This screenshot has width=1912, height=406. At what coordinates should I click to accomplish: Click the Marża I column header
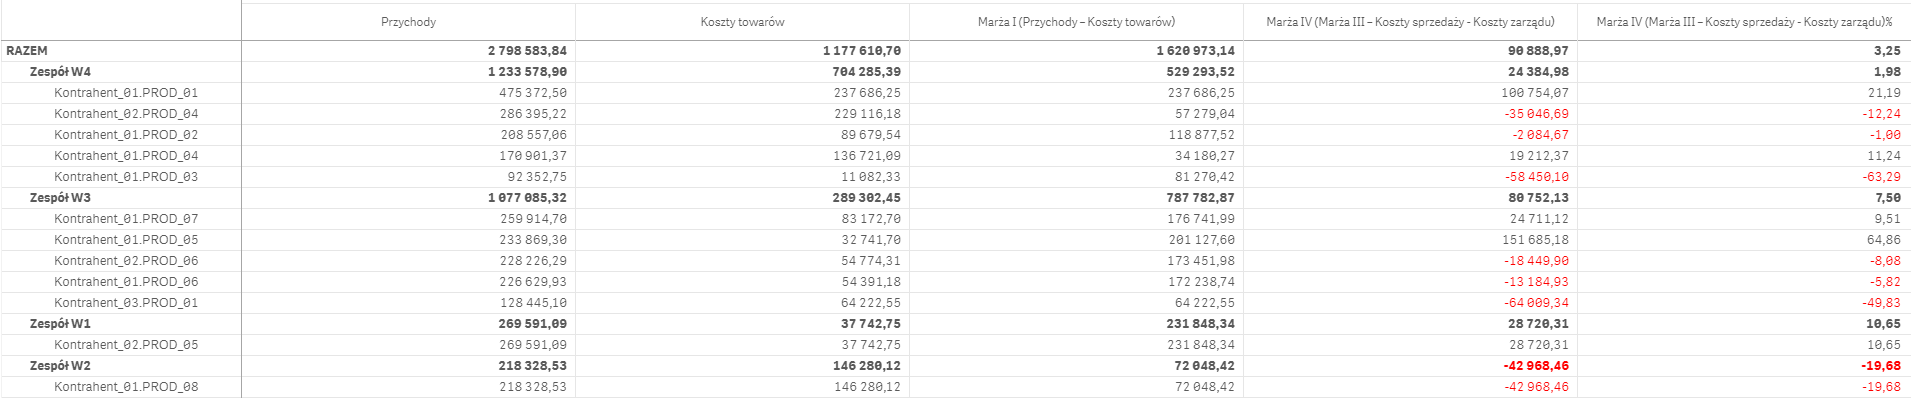[1076, 22]
